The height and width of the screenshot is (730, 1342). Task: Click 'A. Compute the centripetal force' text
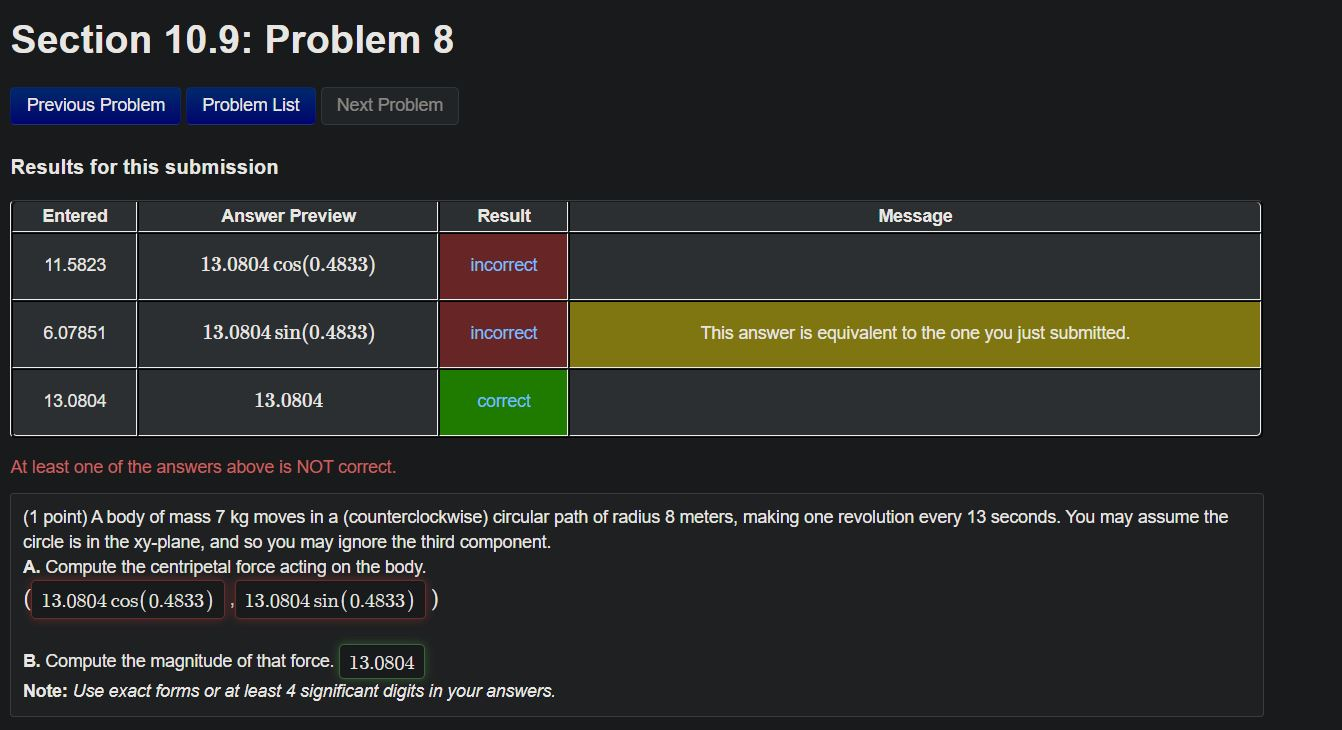click(x=225, y=567)
